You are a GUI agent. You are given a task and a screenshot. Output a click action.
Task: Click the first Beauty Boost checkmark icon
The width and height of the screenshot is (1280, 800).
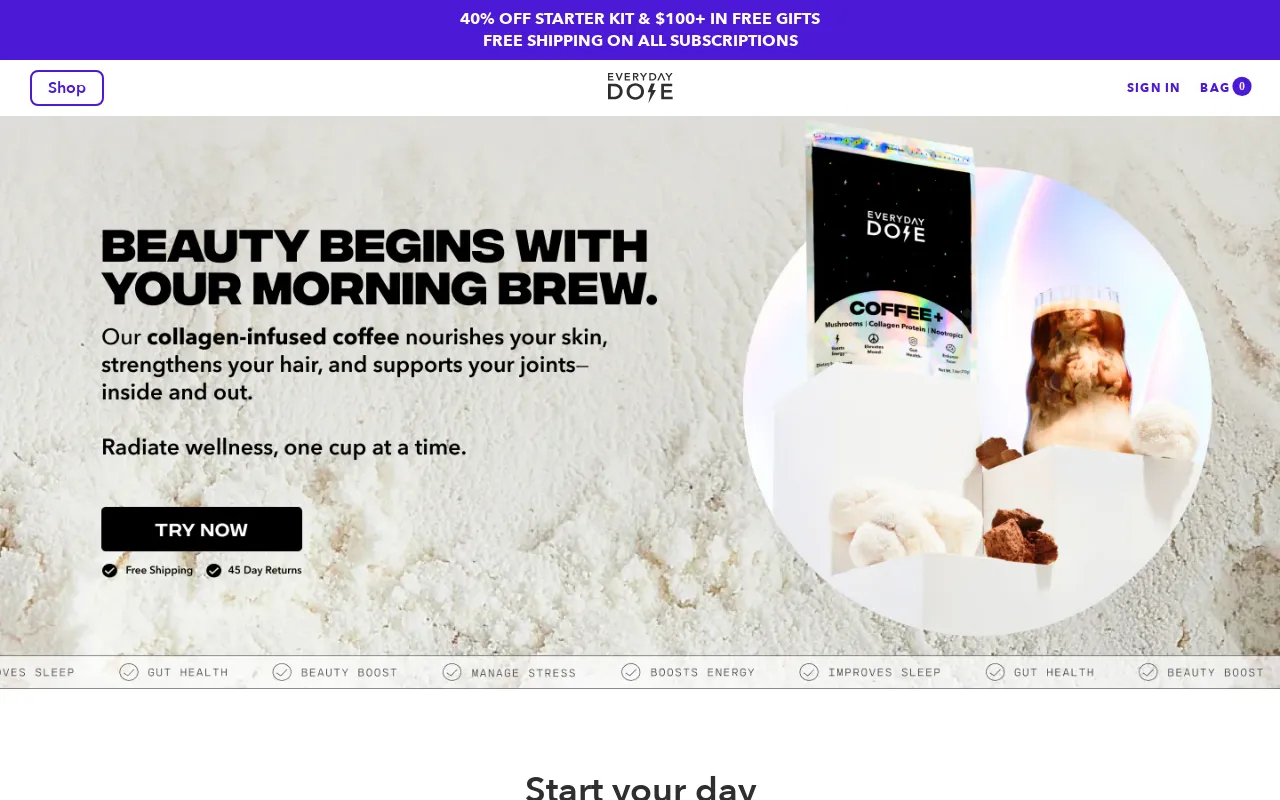[282, 672]
